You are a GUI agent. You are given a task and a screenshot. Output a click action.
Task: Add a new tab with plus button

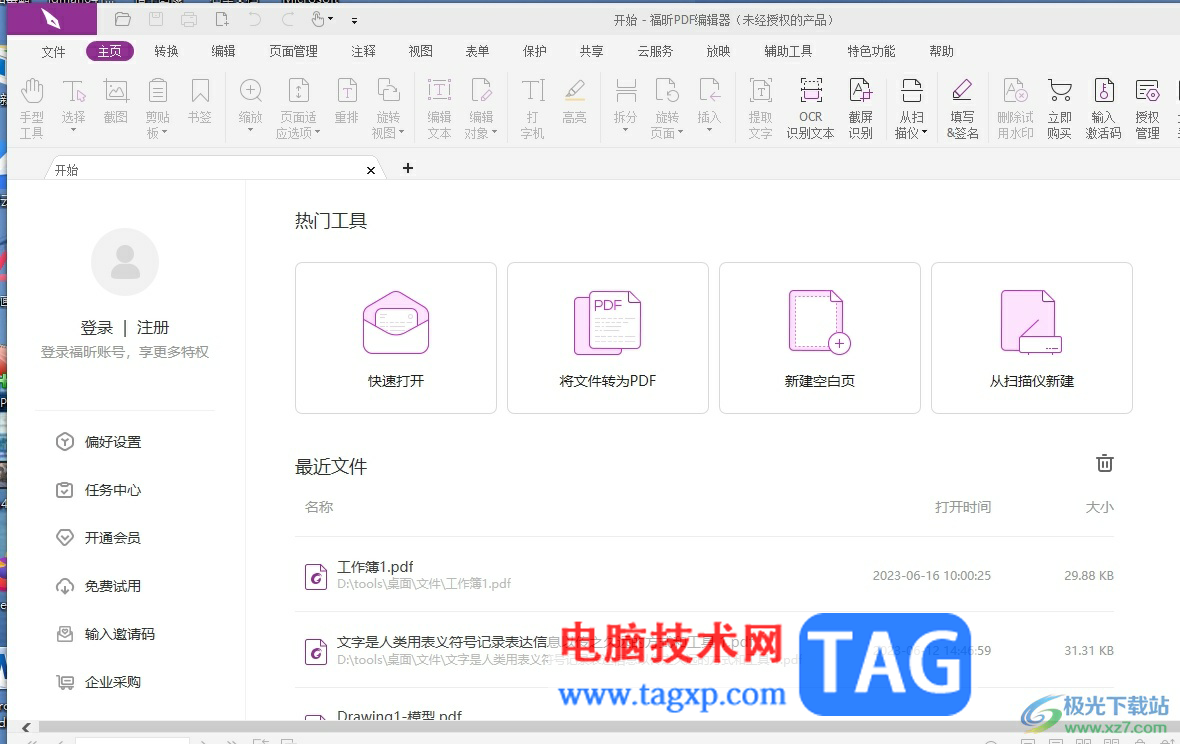[408, 169]
